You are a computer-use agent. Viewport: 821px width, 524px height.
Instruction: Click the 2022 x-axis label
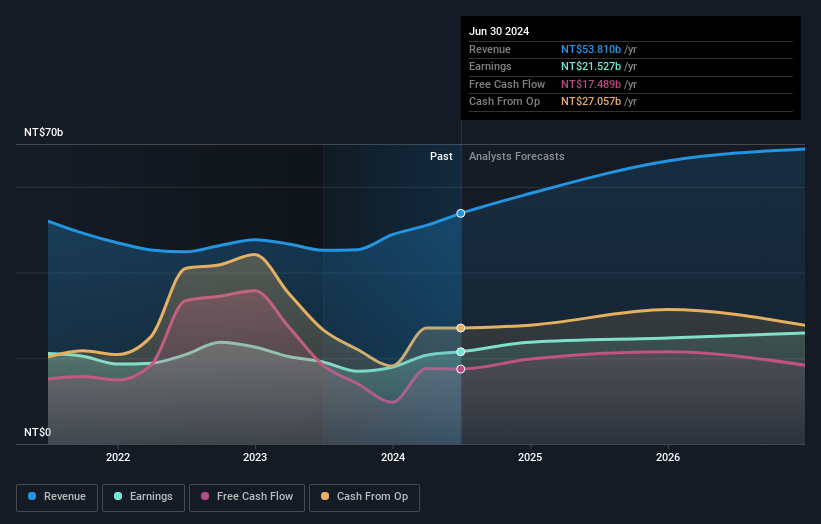(118, 457)
